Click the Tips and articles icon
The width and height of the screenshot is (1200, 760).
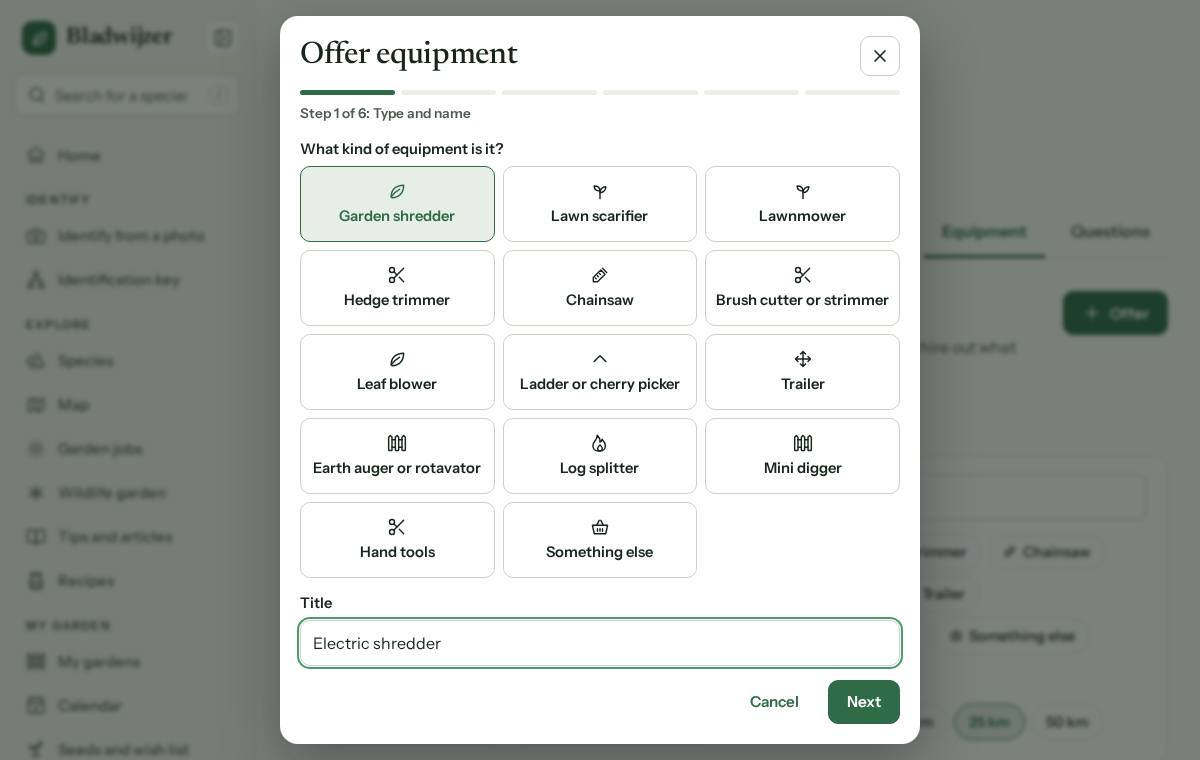click(36, 537)
